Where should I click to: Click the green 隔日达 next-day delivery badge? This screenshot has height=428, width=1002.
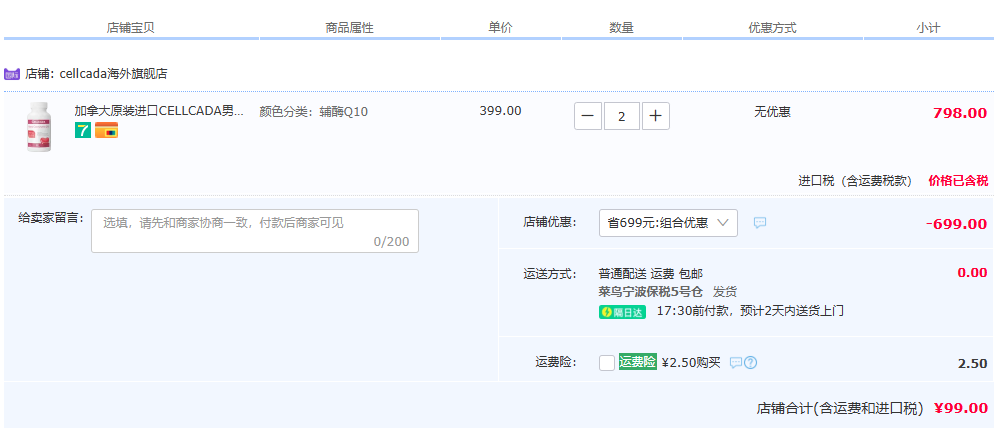coord(622,312)
